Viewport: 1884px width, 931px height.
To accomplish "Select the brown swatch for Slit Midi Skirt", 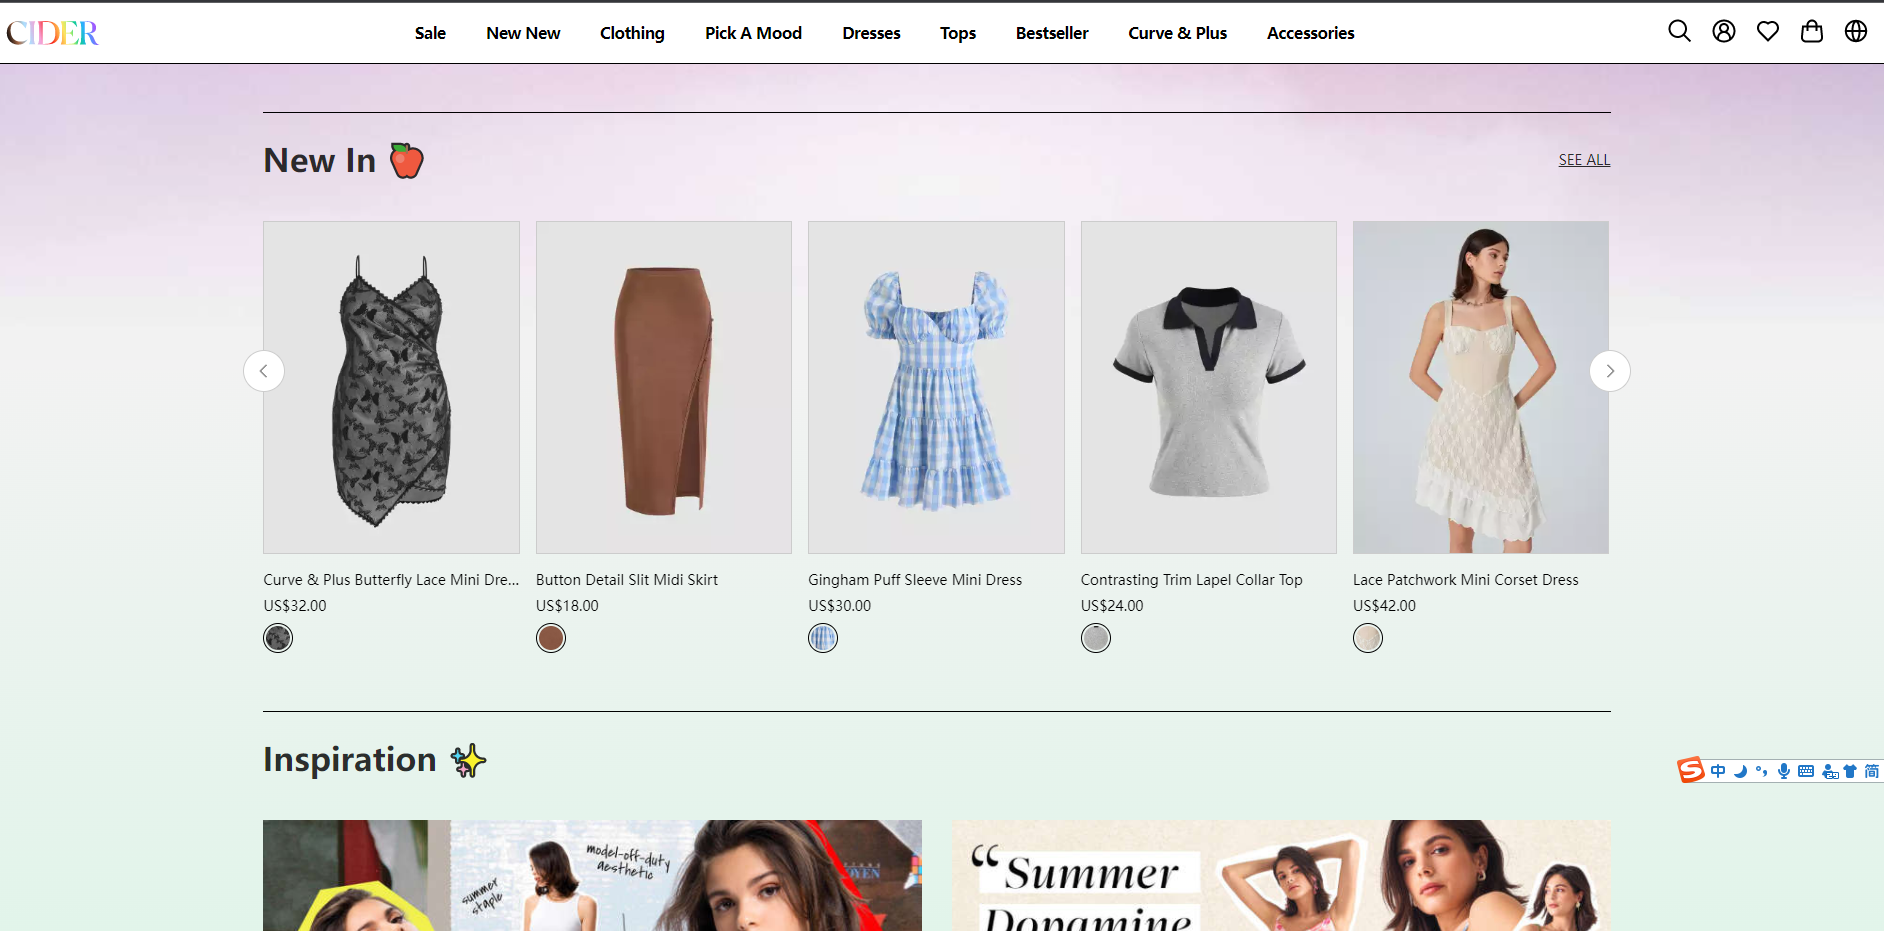I will click(x=551, y=638).
